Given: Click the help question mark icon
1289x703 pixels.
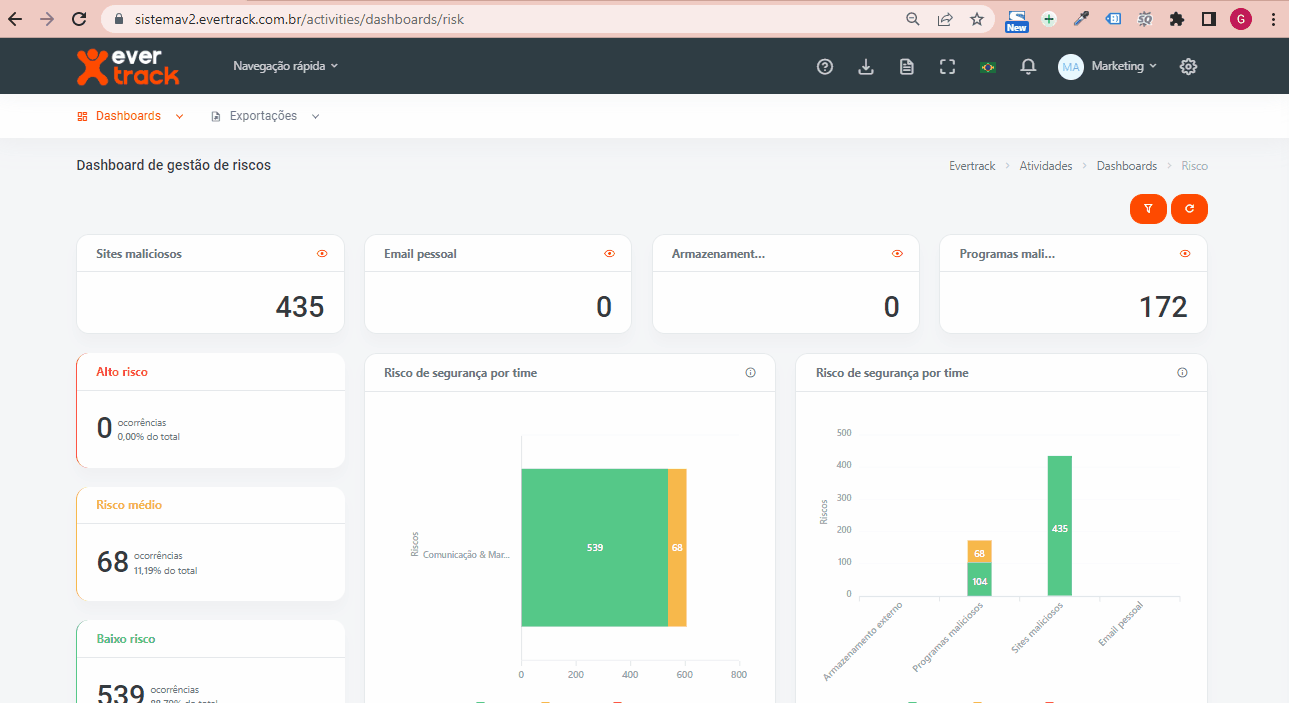Looking at the screenshot, I should [825, 67].
